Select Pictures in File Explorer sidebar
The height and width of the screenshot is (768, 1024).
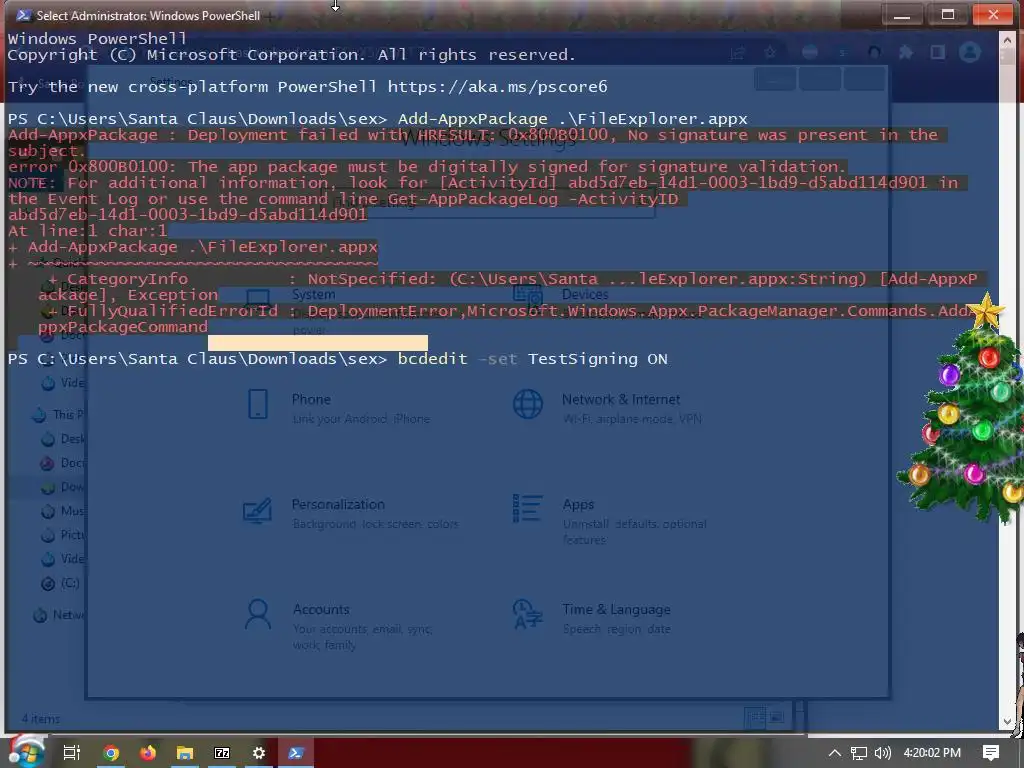click(x=63, y=535)
